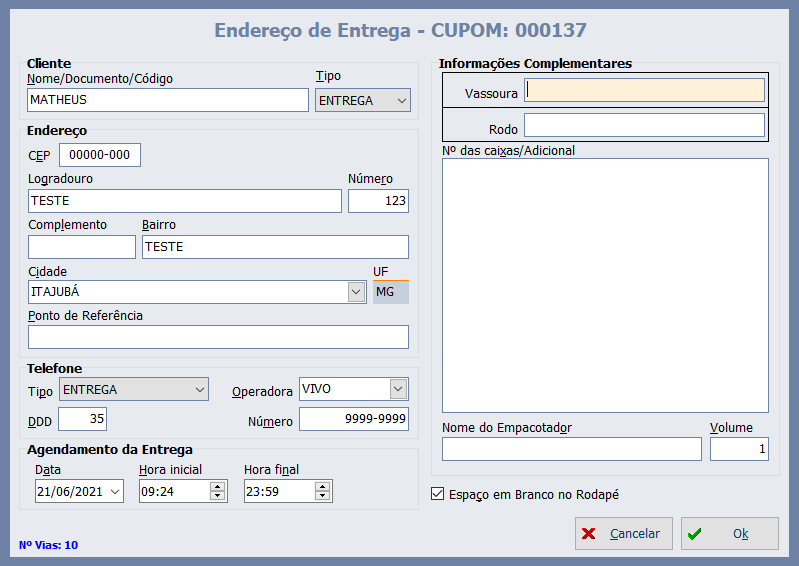Image resolution: width=799 pixels, height=566 pixels.
Task: Open the Data calendar dropdown arrow
Action: (x=114, y=491)
